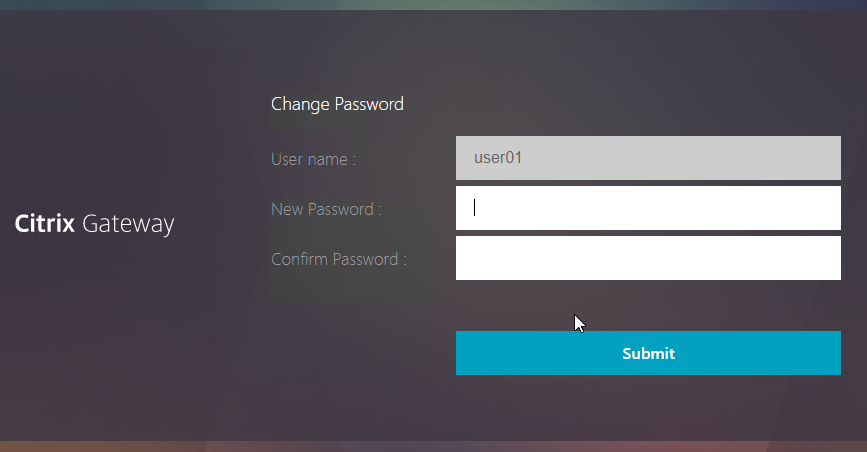Focus the Confirm Password input field
This screenshot has height=452, width=867.
(x=648, y=258)
